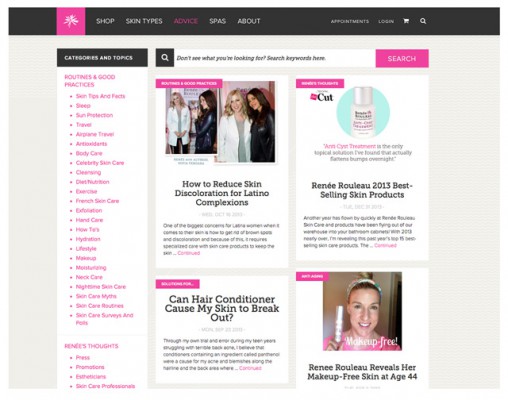Select Antioxidants topic
Screen dimensions: 508x400
point(91,144)
